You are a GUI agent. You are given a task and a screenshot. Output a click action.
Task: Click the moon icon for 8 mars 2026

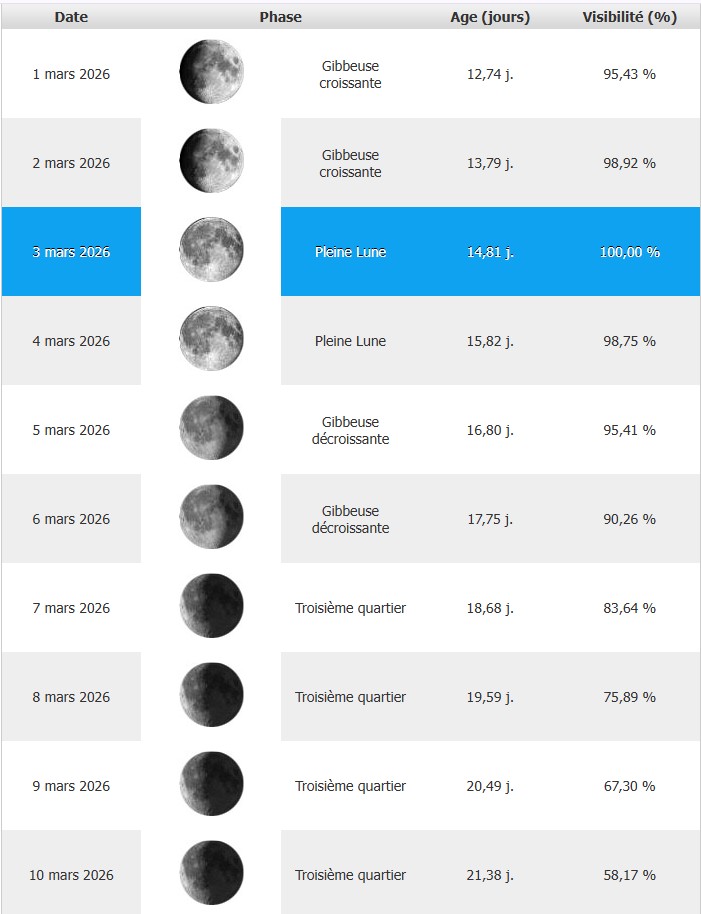pos(211,695)
